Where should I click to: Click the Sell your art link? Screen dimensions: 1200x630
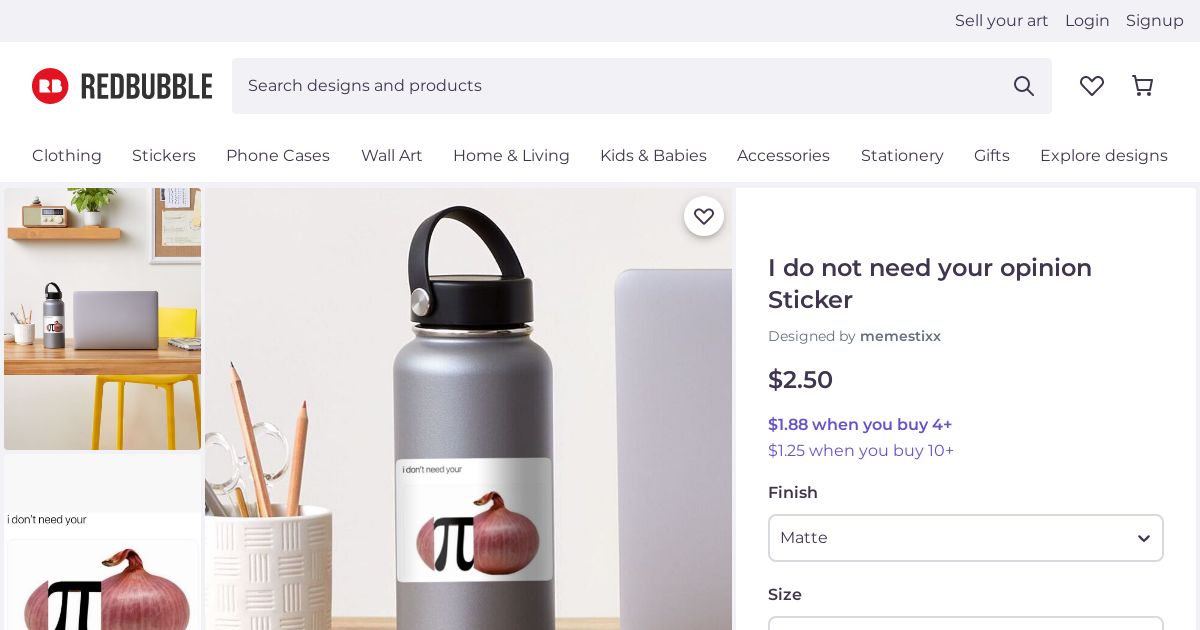pos(1001,21)
